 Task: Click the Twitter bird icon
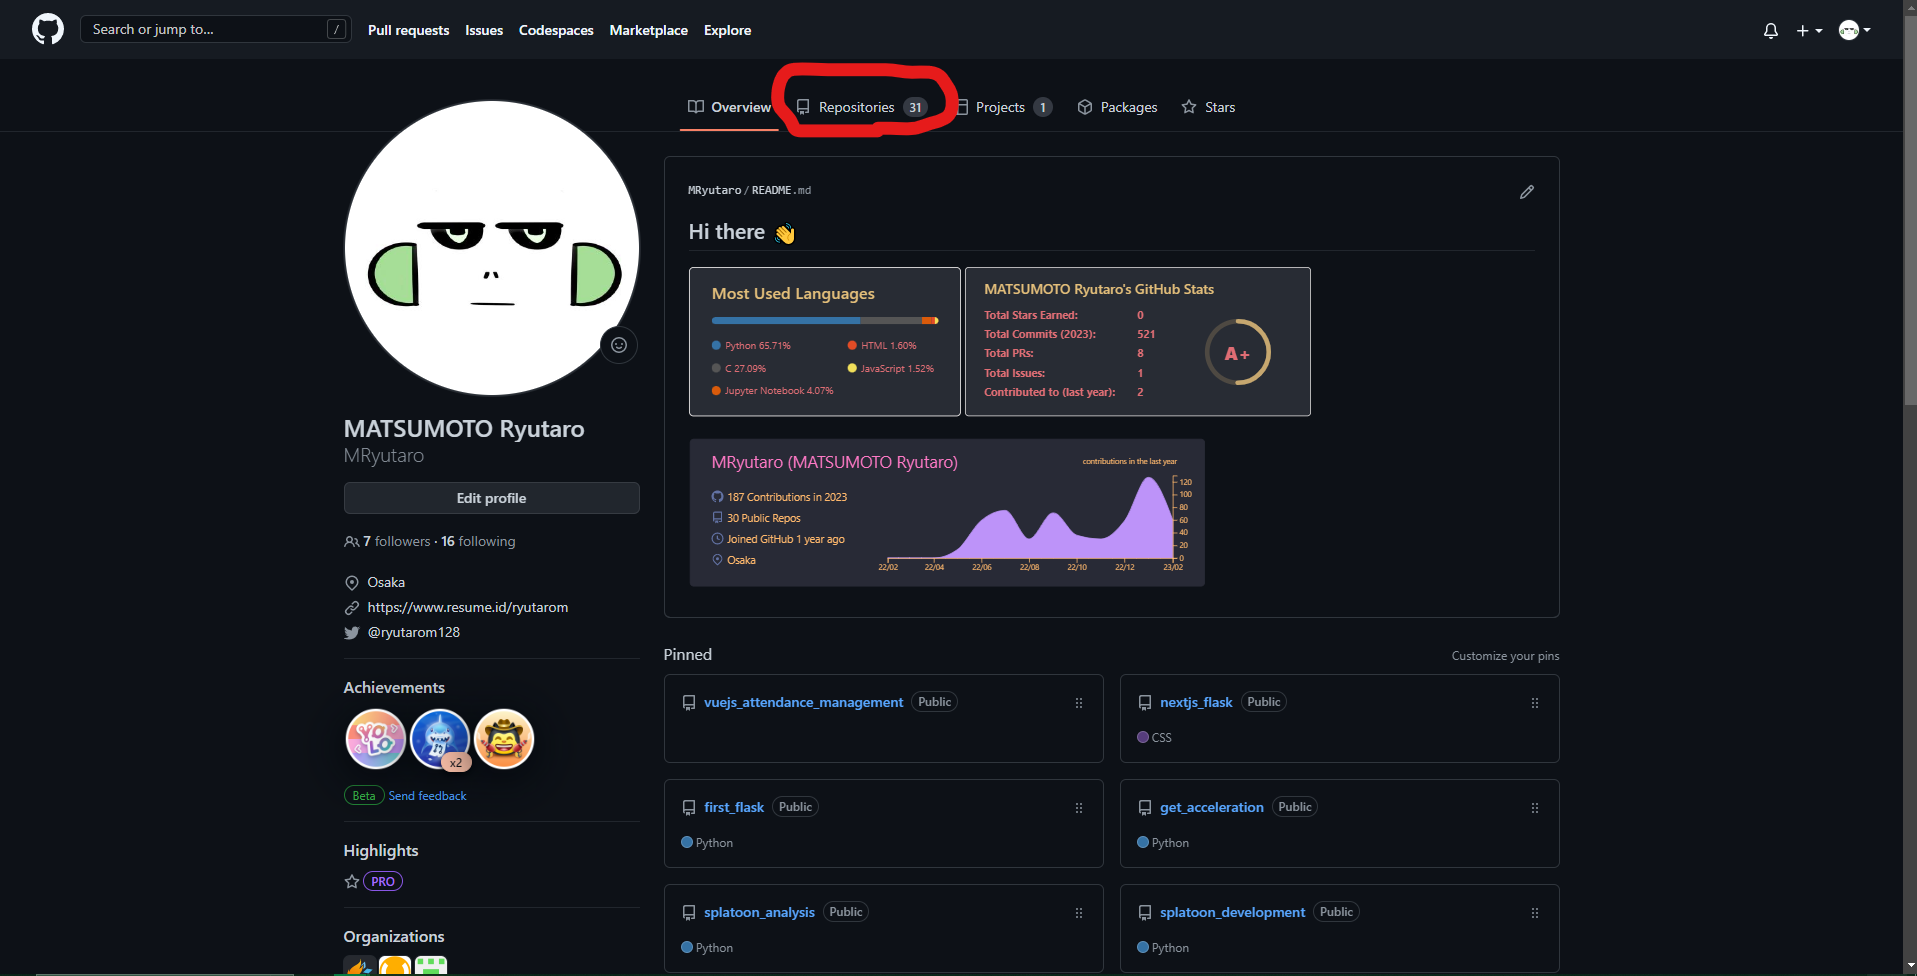coord(352,633)
